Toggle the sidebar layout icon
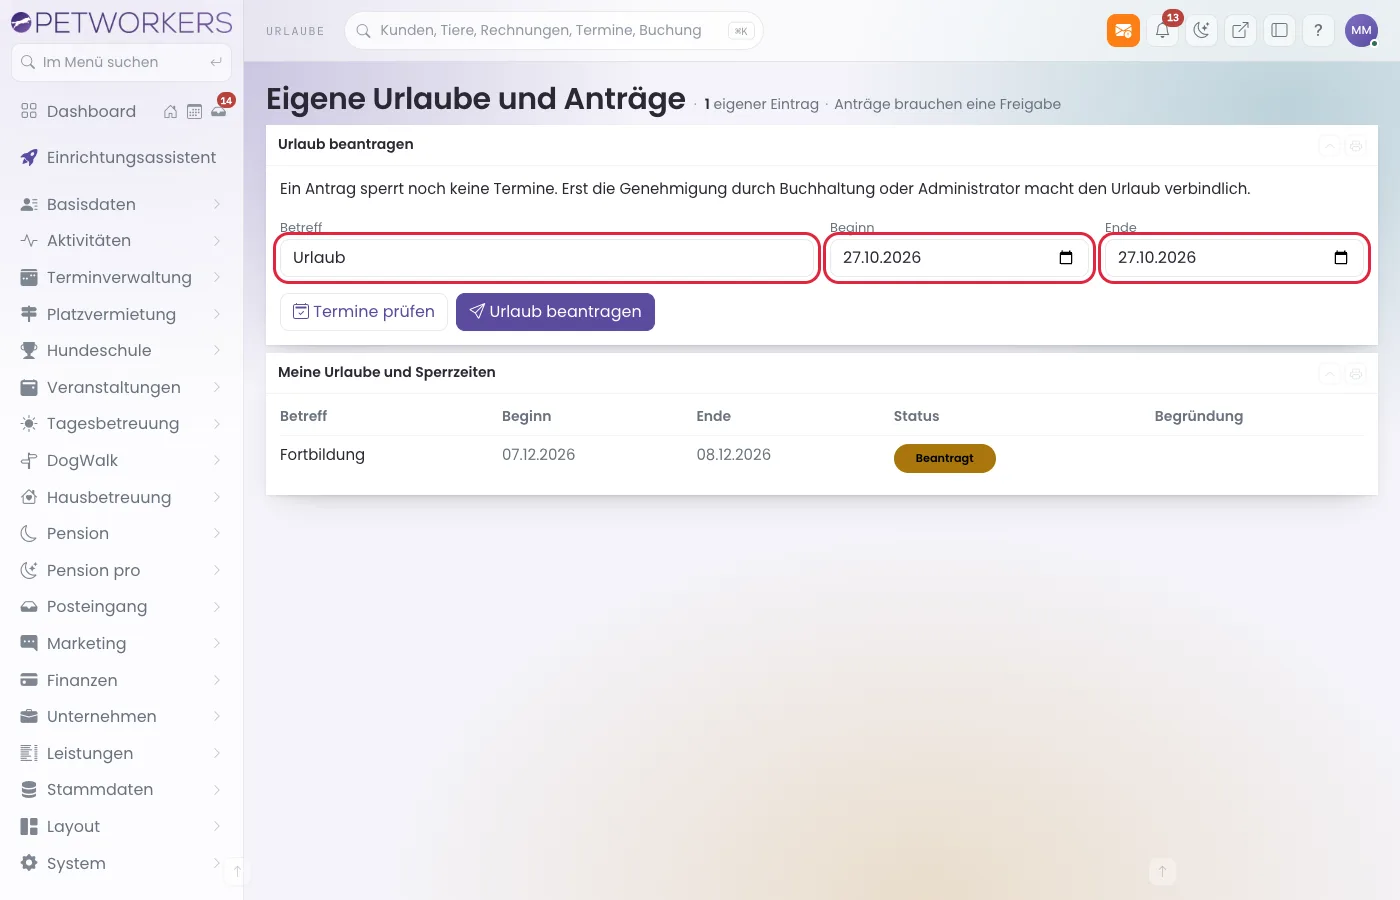This screenshot has width=1400, height=900. 1279,30
